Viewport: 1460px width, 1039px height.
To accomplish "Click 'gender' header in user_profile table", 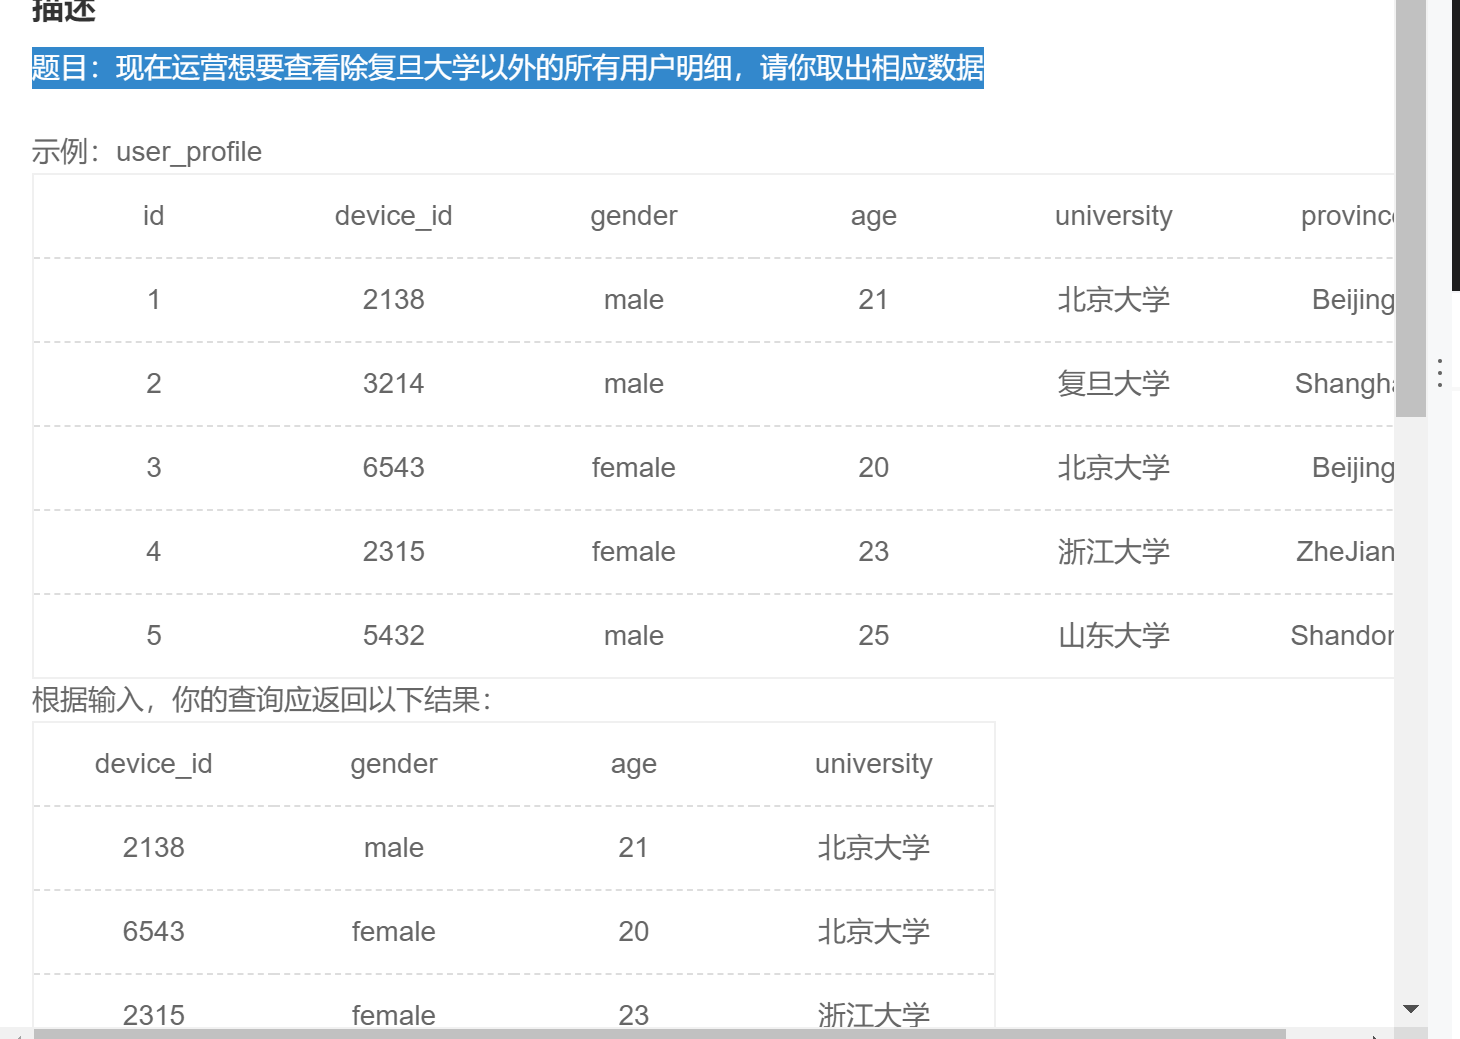I will (x=634, y=216).
